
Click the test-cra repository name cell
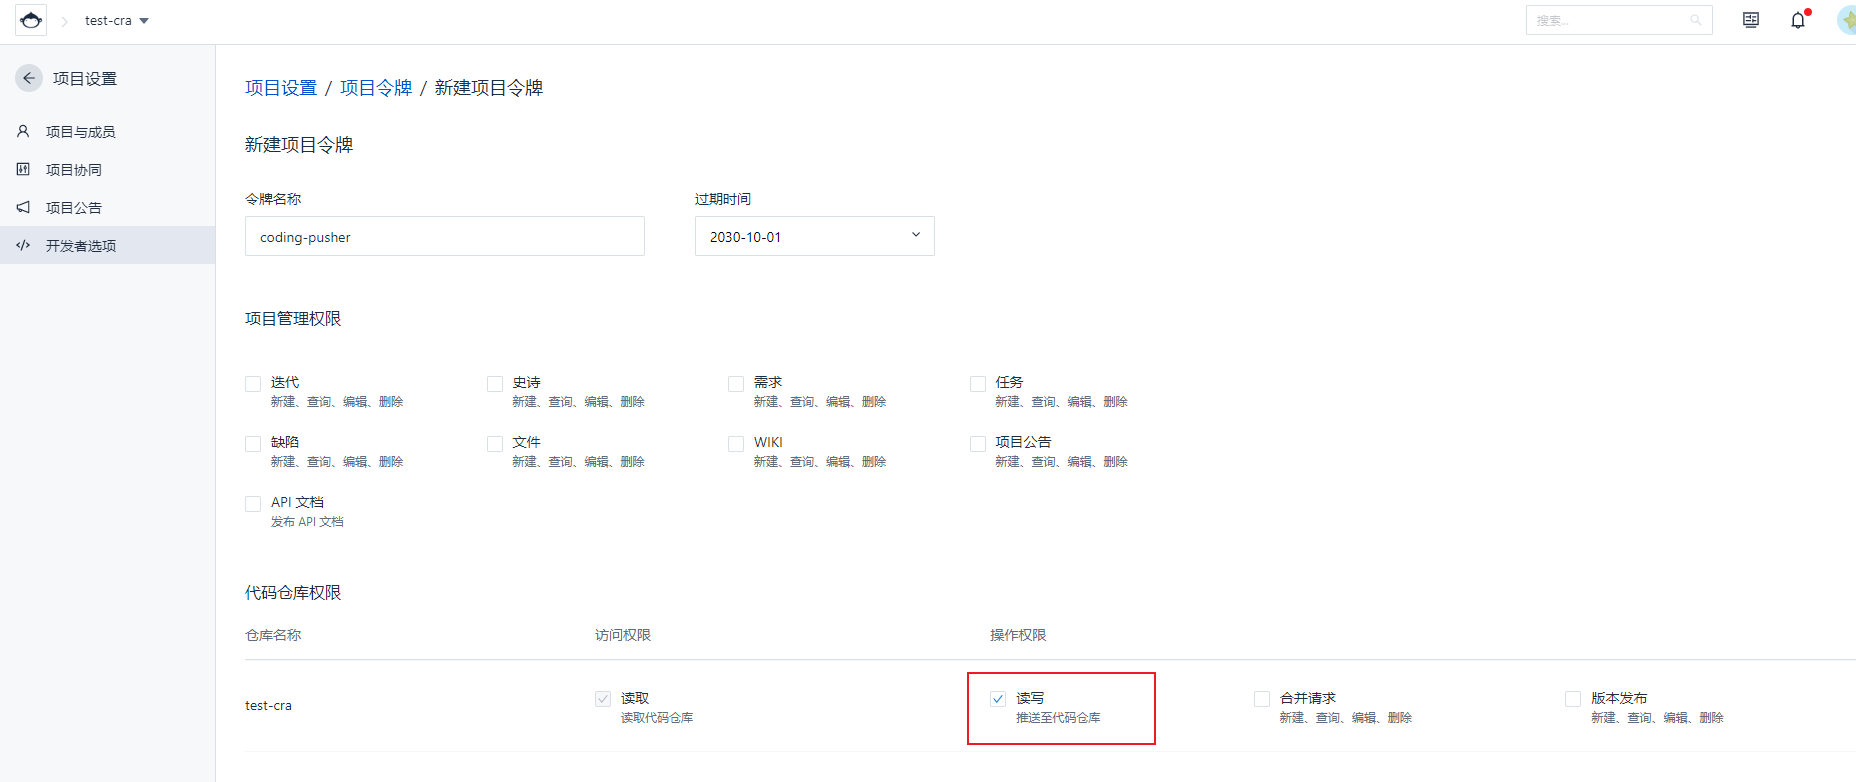click(x=268, y=705)
